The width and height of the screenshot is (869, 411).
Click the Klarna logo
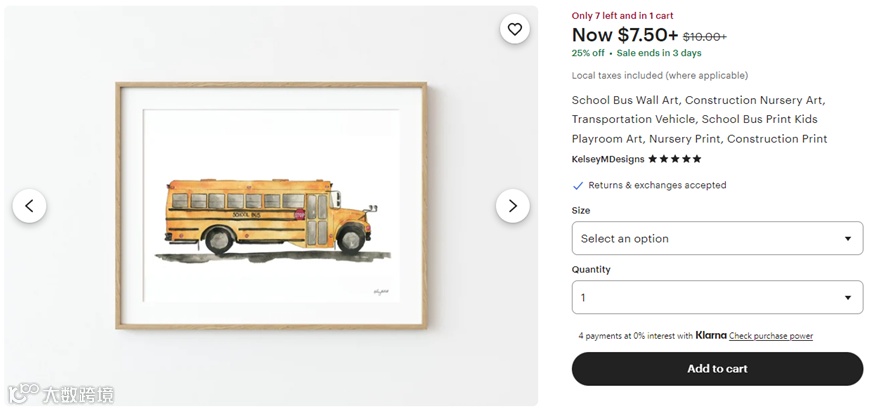click(x=711, y=336)
